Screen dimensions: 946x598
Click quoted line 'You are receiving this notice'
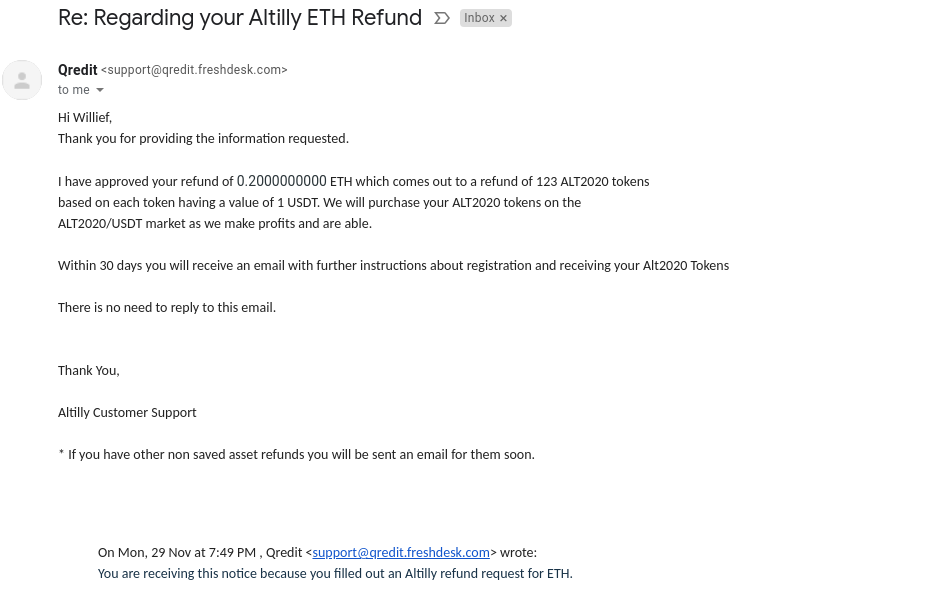click(x=334, y=574)
